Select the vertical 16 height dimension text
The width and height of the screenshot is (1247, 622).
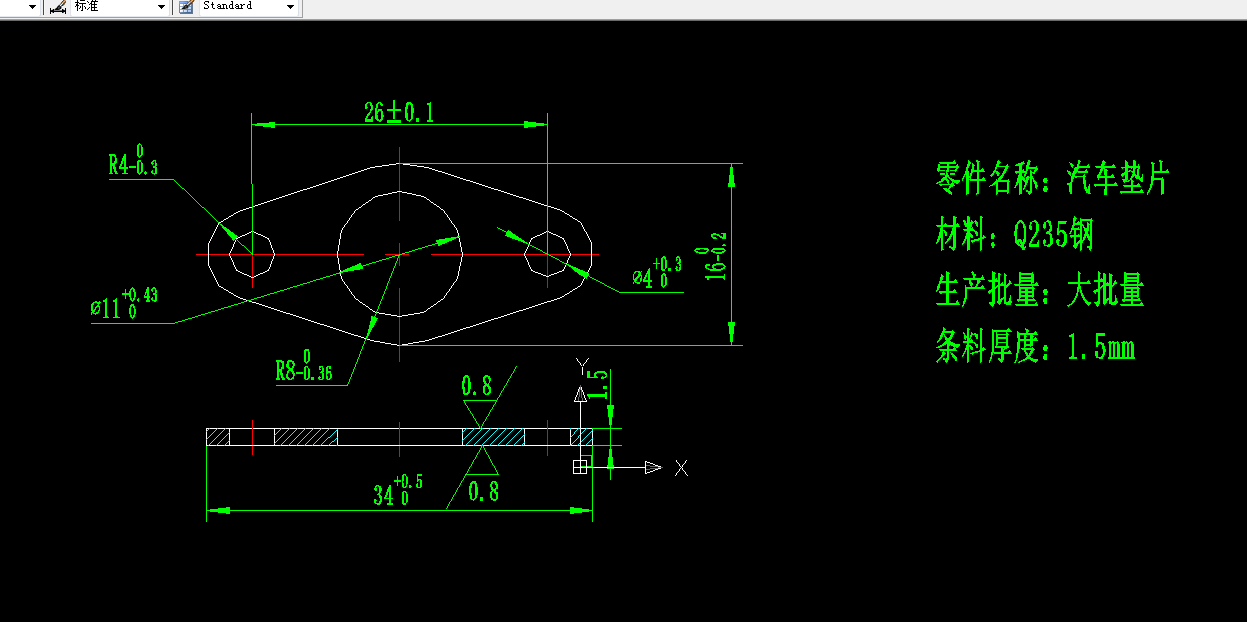pyautogui.click(x=714, y=256)
